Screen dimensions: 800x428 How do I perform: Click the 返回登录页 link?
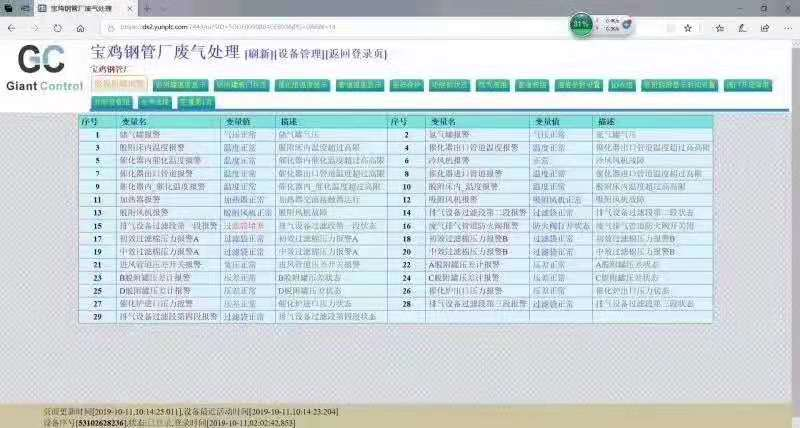356,54
